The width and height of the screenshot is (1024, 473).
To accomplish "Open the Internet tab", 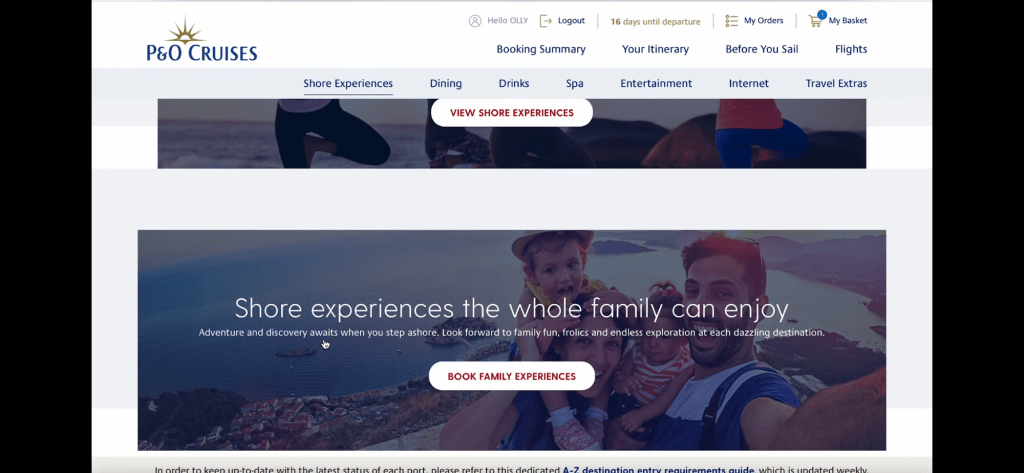I will 748,84.
